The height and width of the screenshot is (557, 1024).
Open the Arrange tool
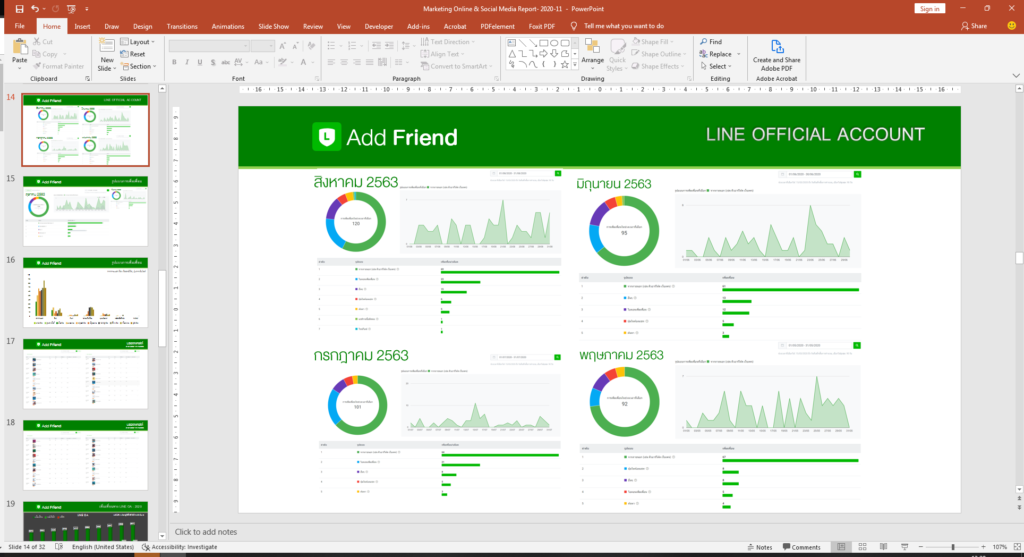point(592,54)
